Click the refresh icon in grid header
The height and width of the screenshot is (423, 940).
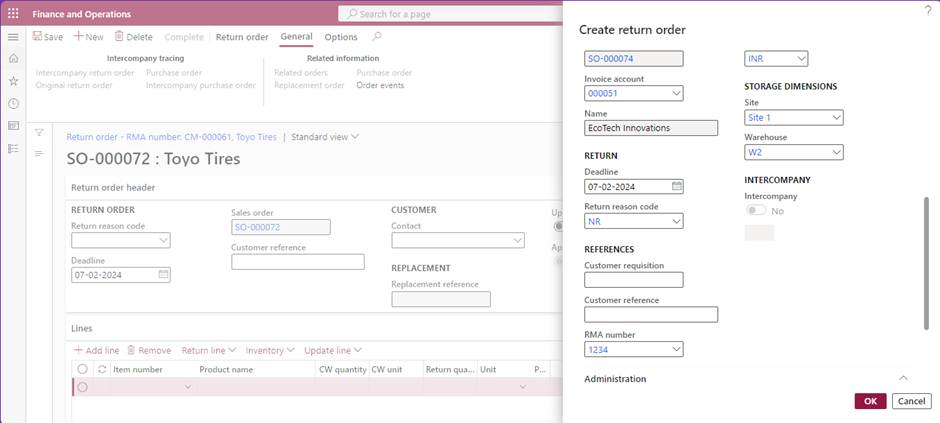(102, 370)
